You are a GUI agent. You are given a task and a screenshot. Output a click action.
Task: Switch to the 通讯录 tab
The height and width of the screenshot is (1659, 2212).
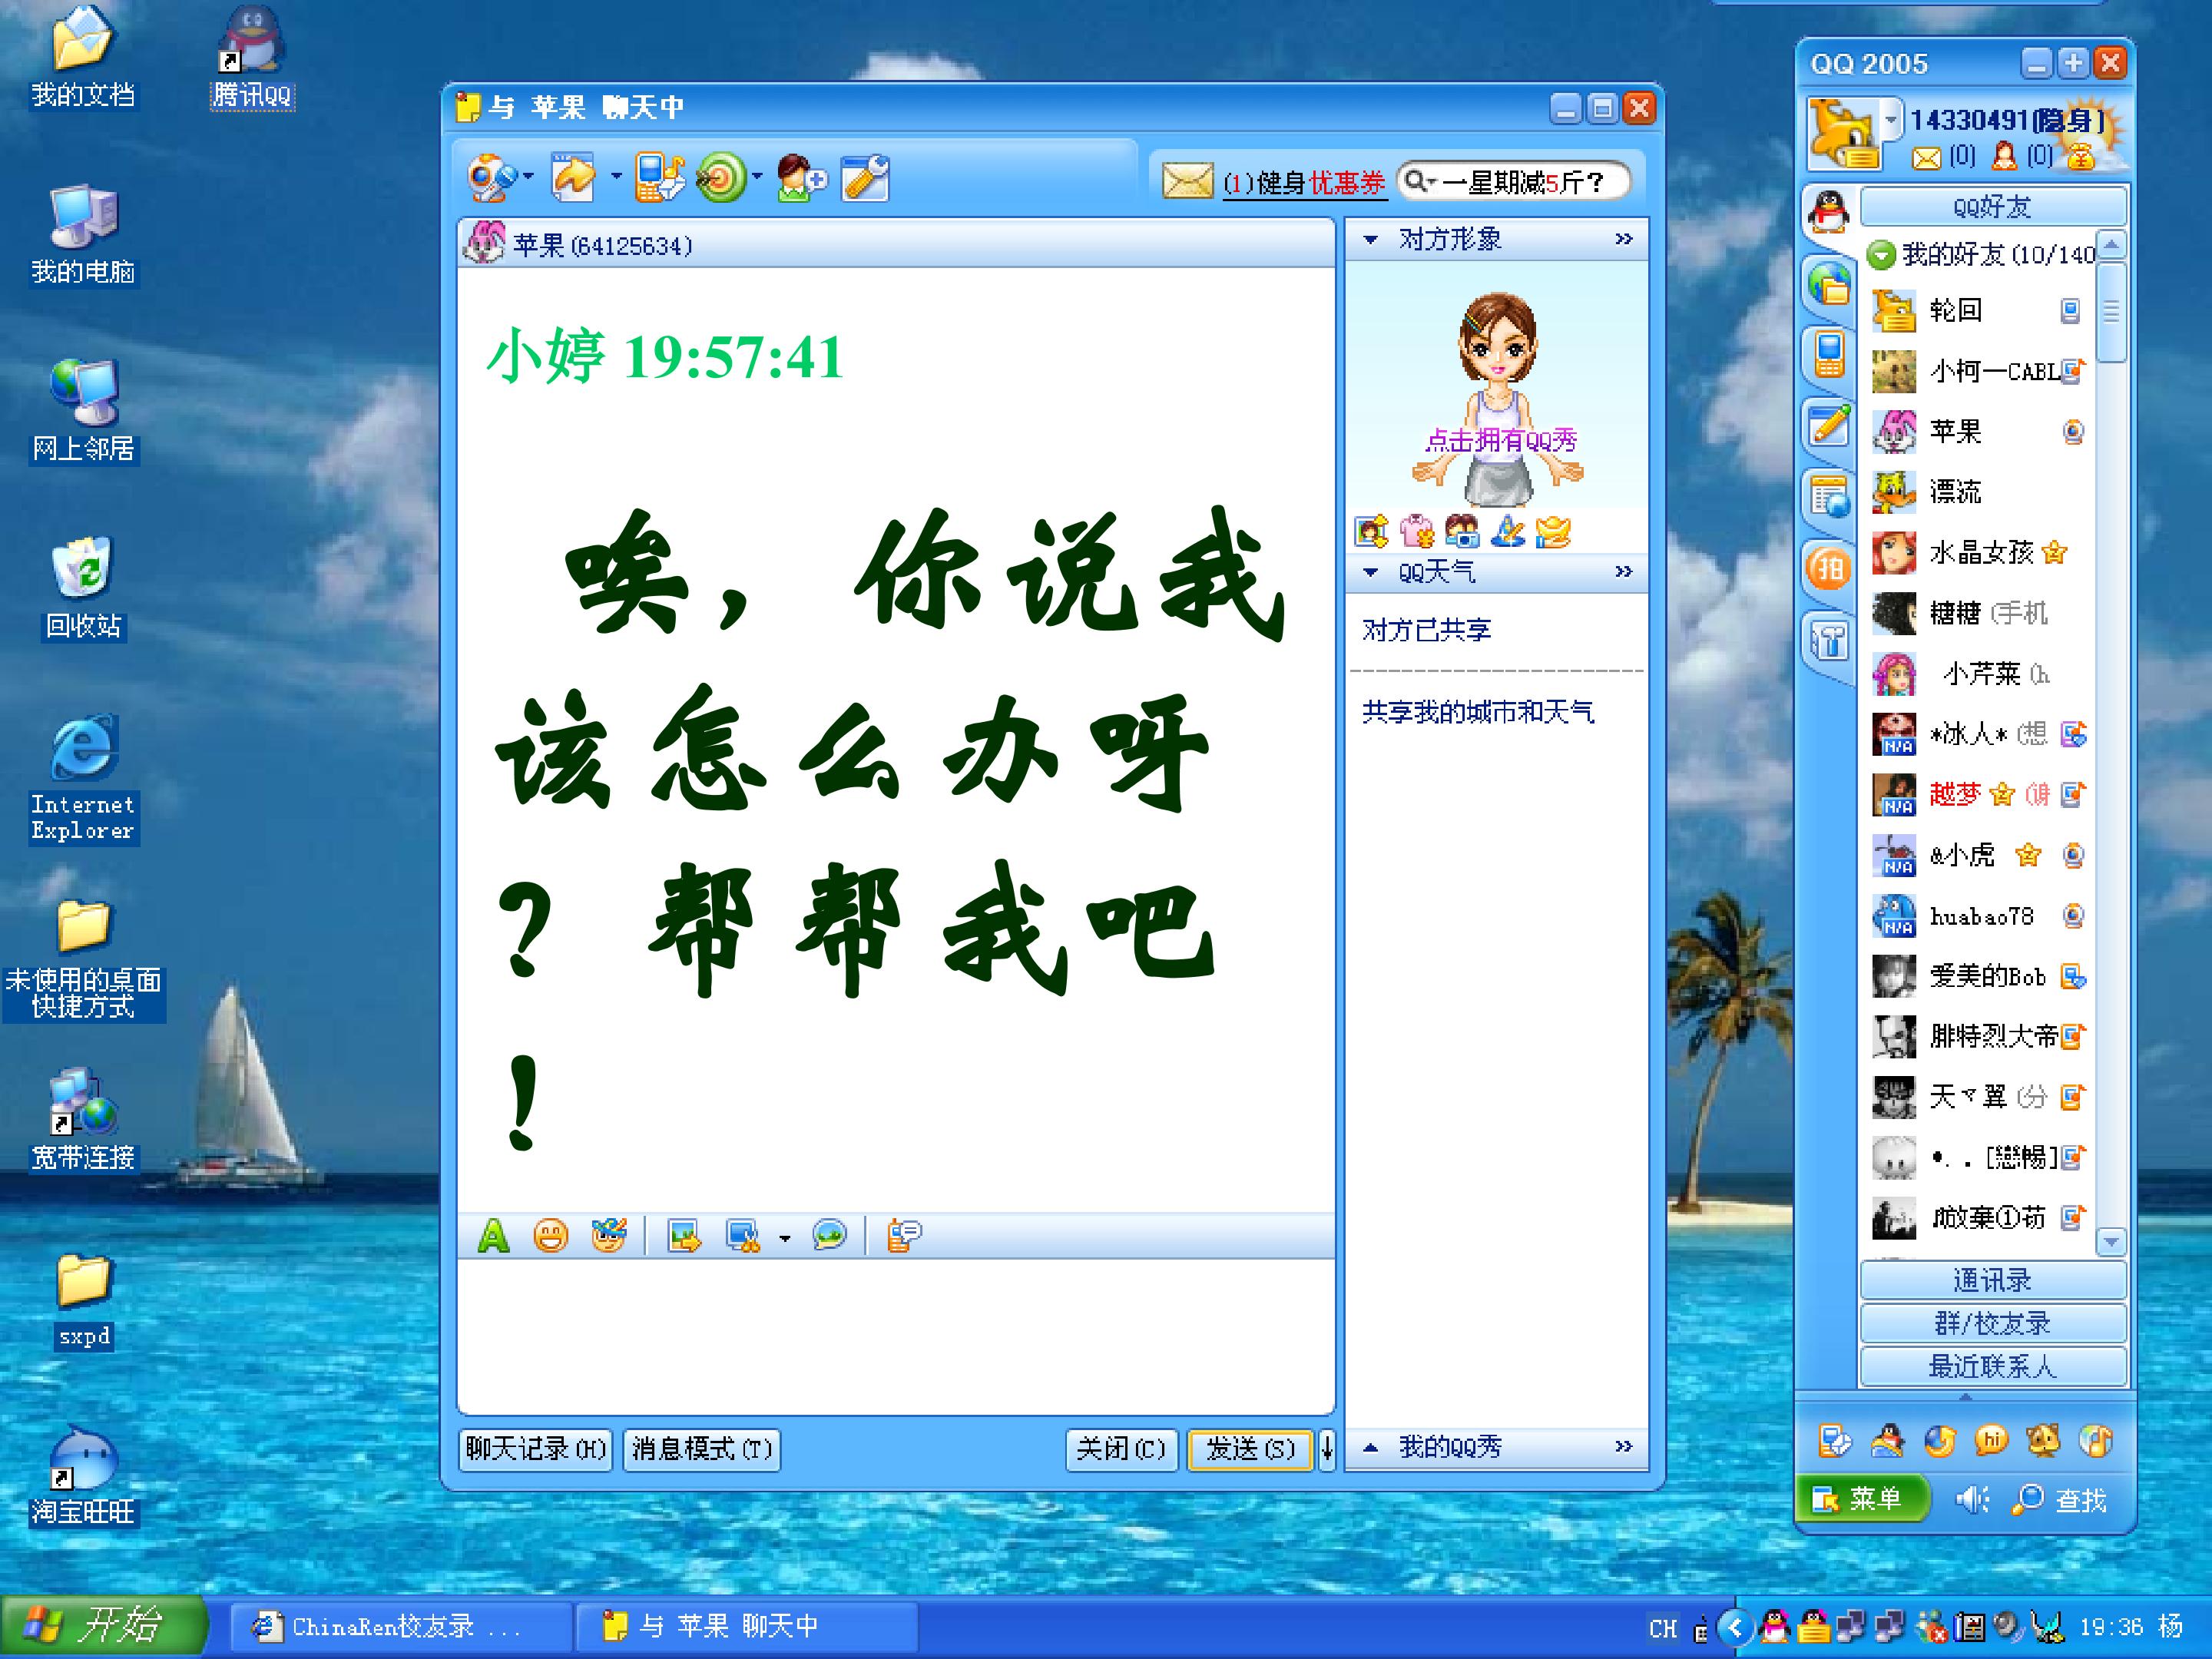pos(1992,1280)
